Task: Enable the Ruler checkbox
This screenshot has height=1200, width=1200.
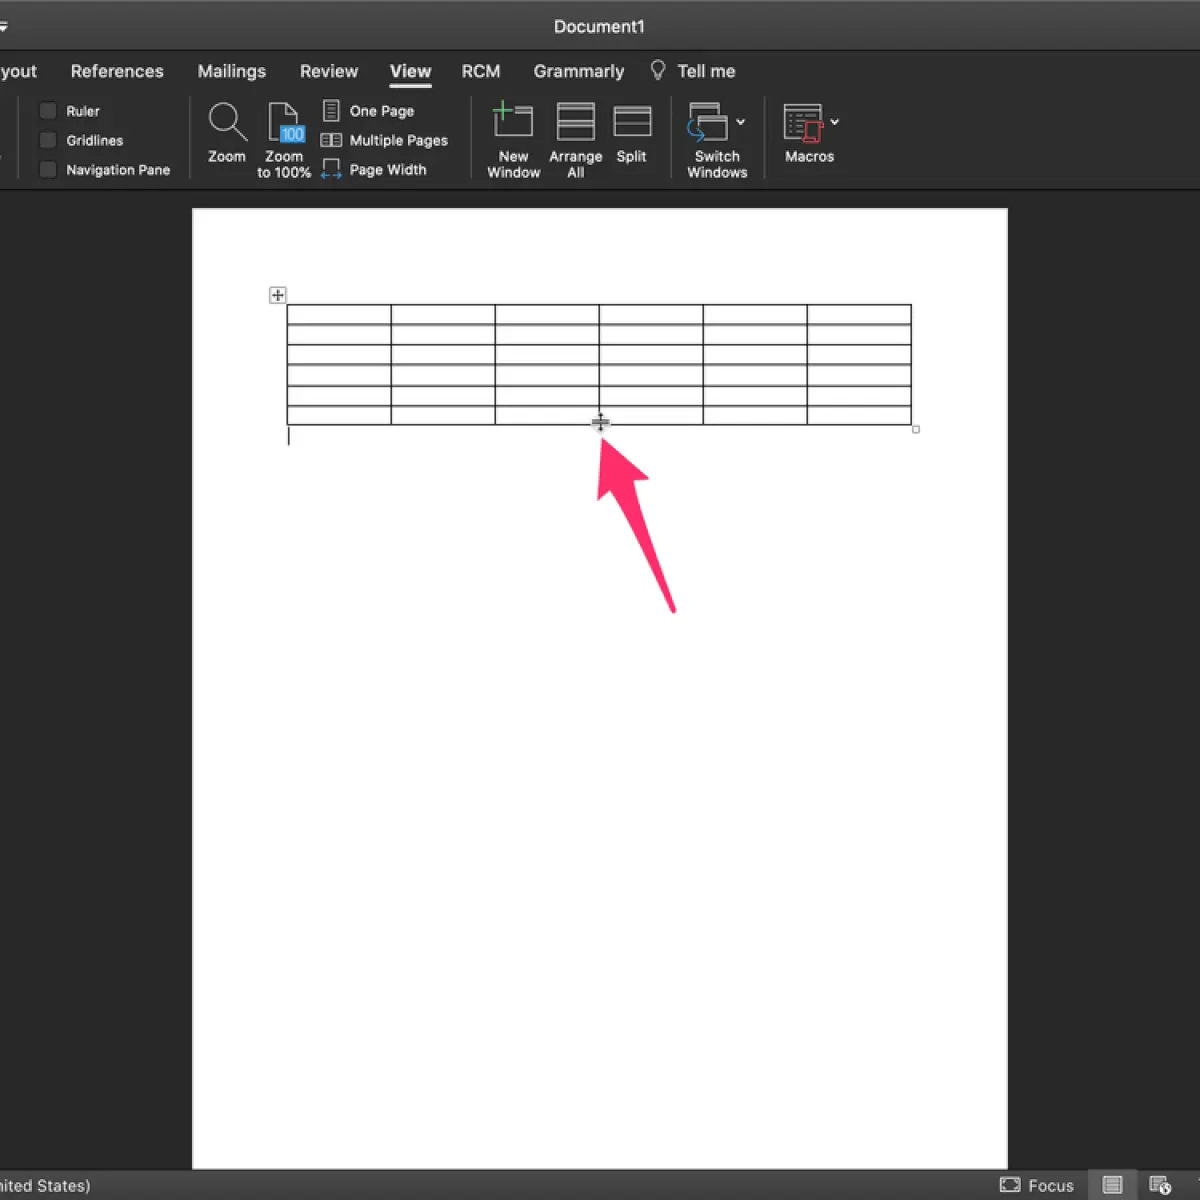Action: pyautogui.click(x=48, y=111)
